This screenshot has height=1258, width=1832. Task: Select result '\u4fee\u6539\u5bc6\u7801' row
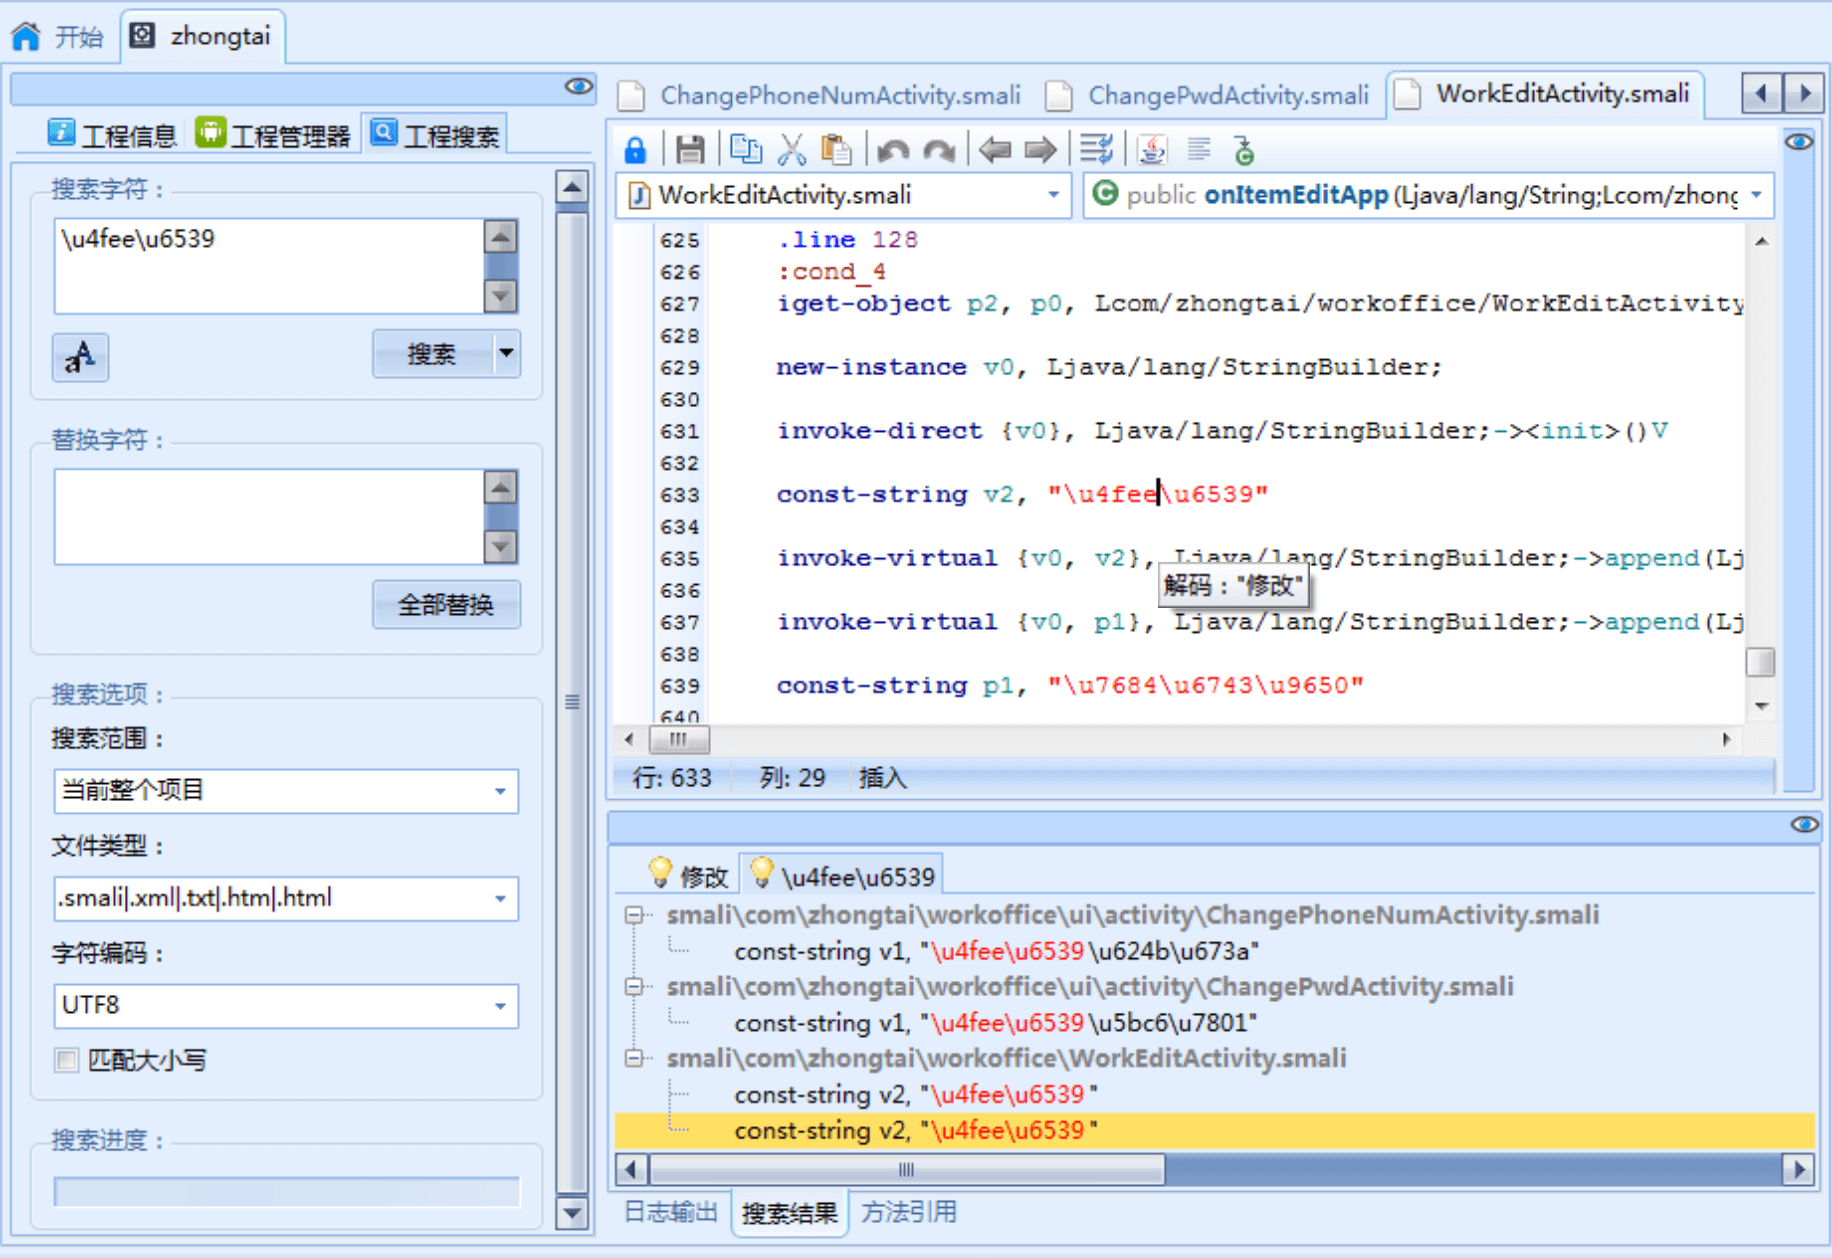pyautogui.click(x=996, y=1023)
